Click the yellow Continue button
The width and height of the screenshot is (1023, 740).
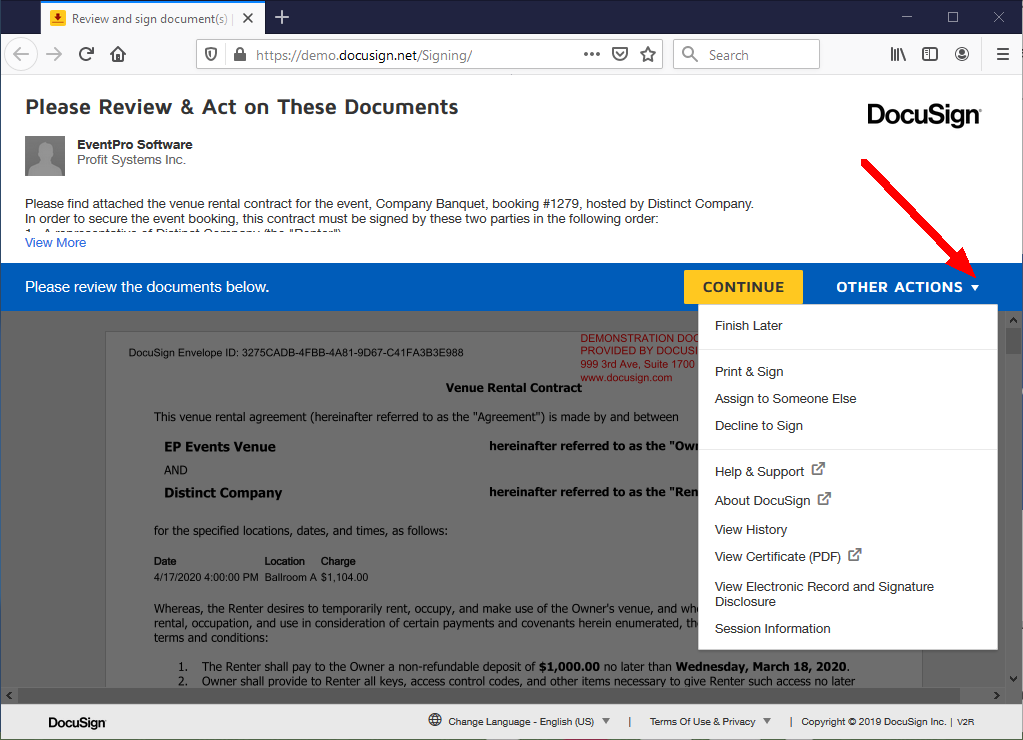coord(743,287)
